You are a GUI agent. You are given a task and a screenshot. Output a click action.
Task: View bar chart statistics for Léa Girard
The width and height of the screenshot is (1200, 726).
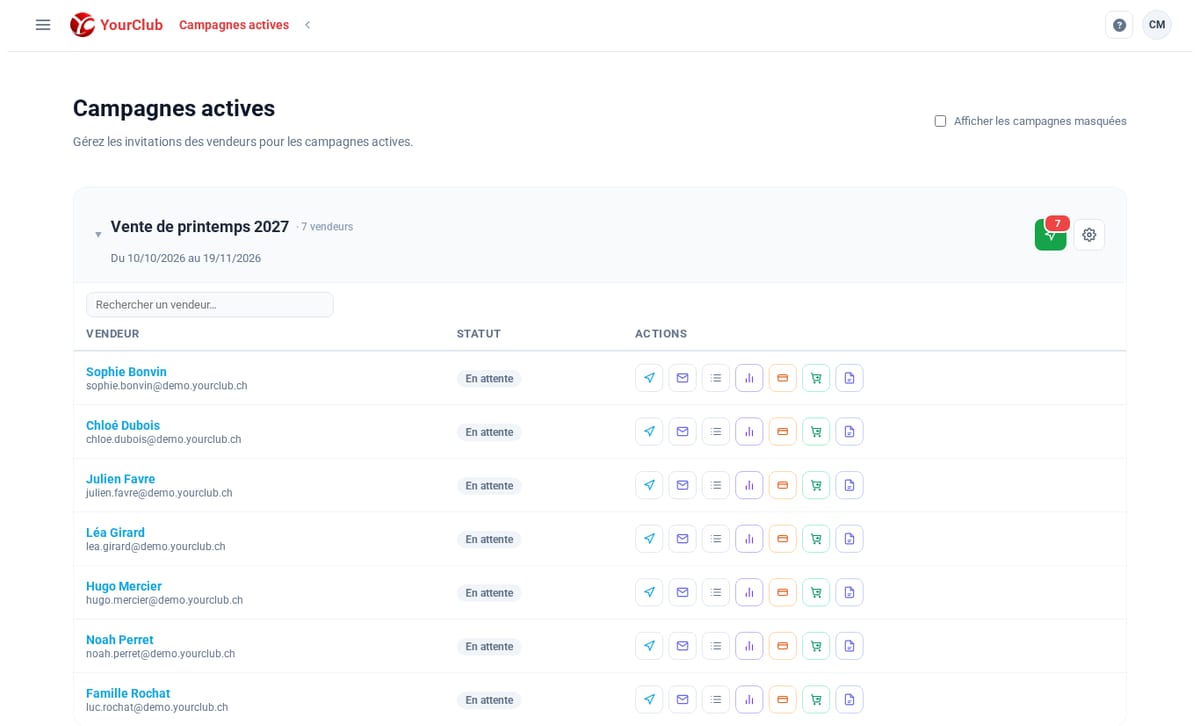(x=749, y=539)
